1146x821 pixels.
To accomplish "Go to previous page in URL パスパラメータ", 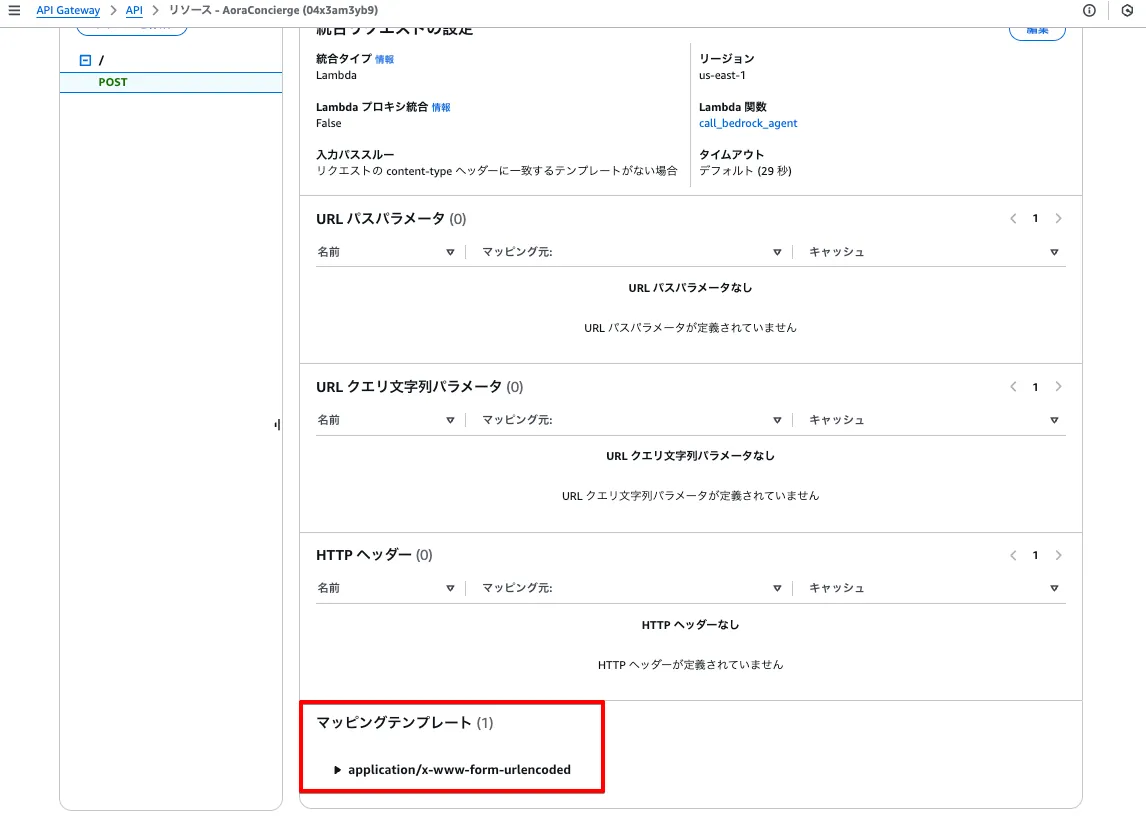I will 1013,219.
